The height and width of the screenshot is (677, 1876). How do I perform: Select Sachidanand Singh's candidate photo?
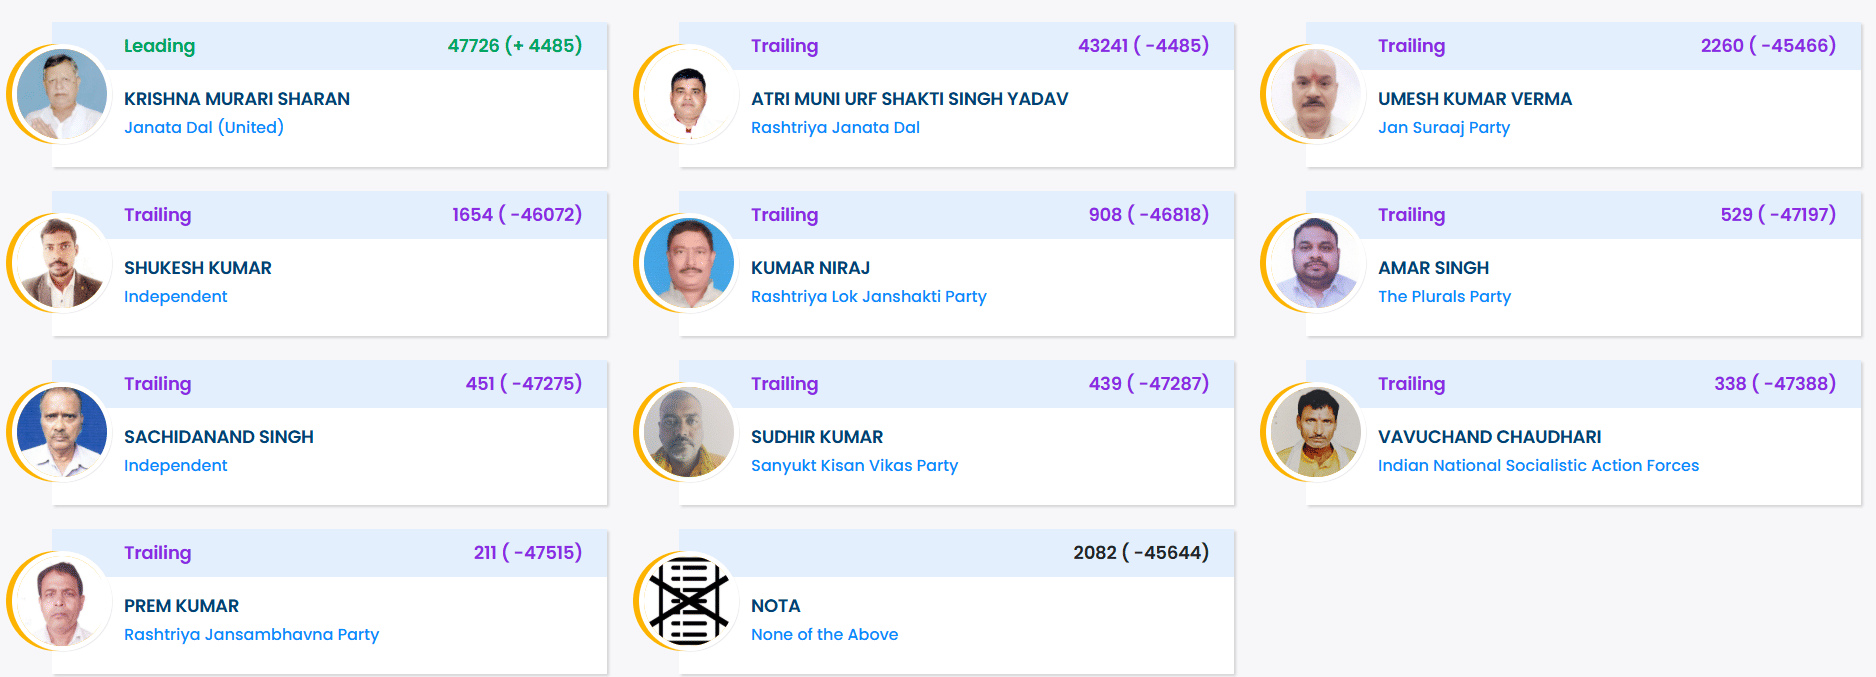[62, 432]
